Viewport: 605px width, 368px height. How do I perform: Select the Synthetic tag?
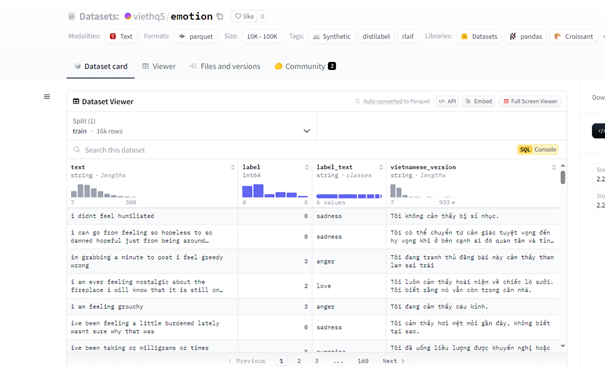pos(331,36)
